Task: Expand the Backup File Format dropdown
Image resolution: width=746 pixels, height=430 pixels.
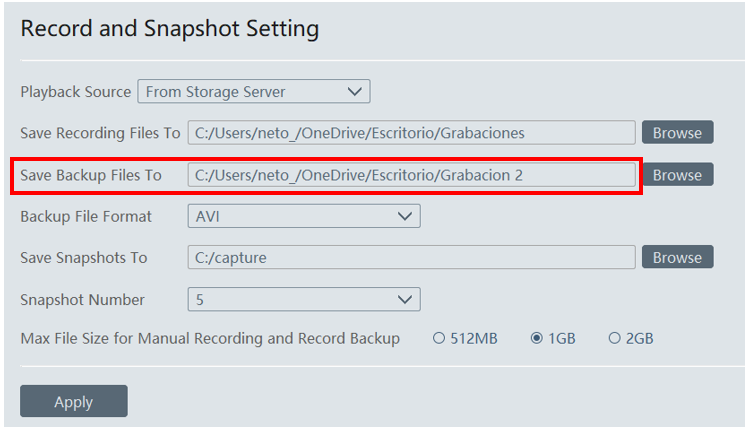Action: point(304,216)
